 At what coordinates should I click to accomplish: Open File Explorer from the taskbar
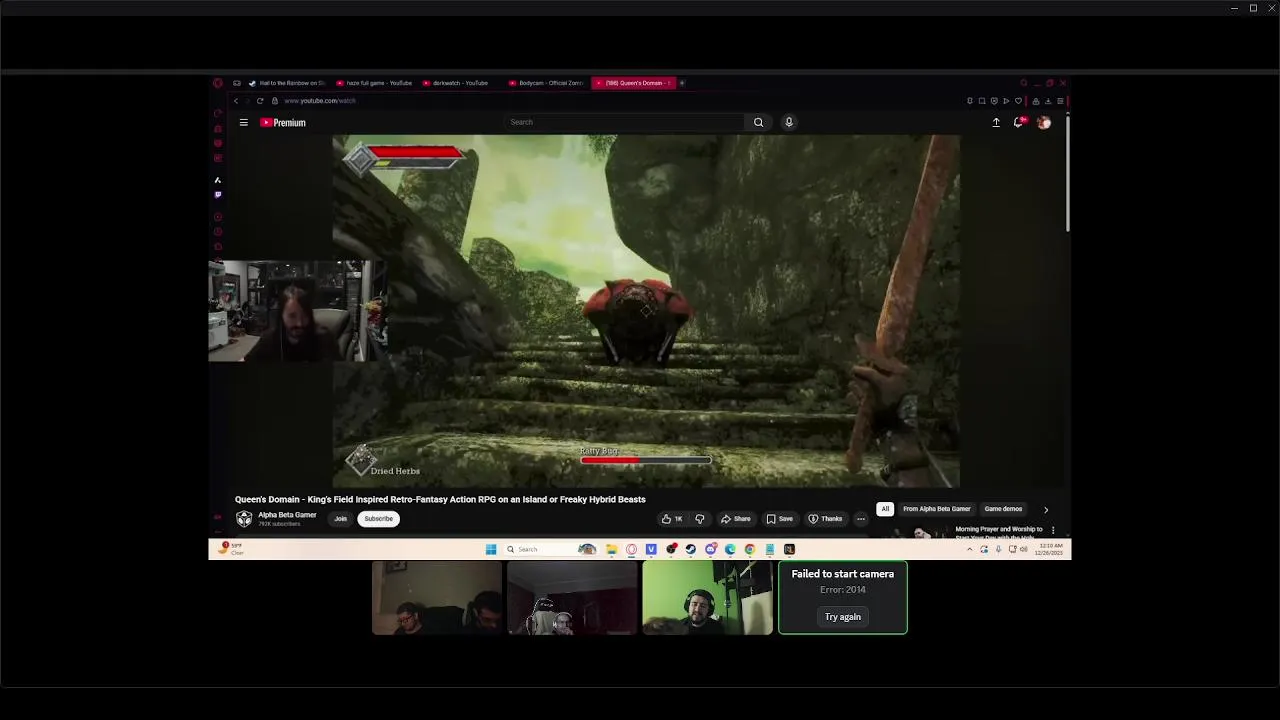tap(611, 549)
